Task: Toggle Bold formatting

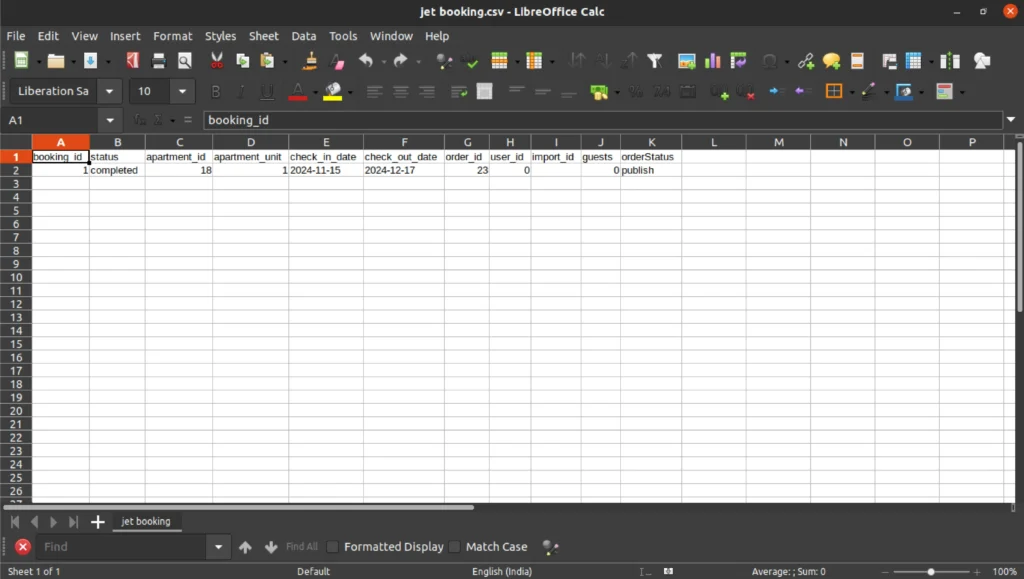Action: pos(215,92)
